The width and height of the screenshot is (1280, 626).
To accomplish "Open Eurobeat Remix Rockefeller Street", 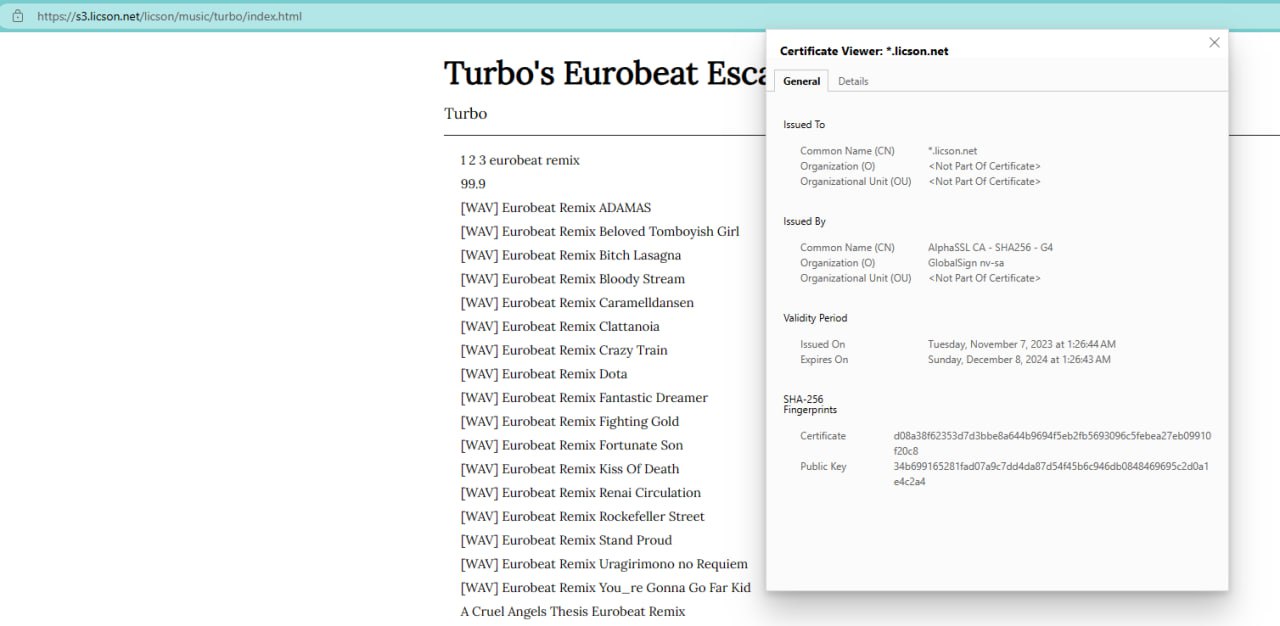I will tap(582, 517).
